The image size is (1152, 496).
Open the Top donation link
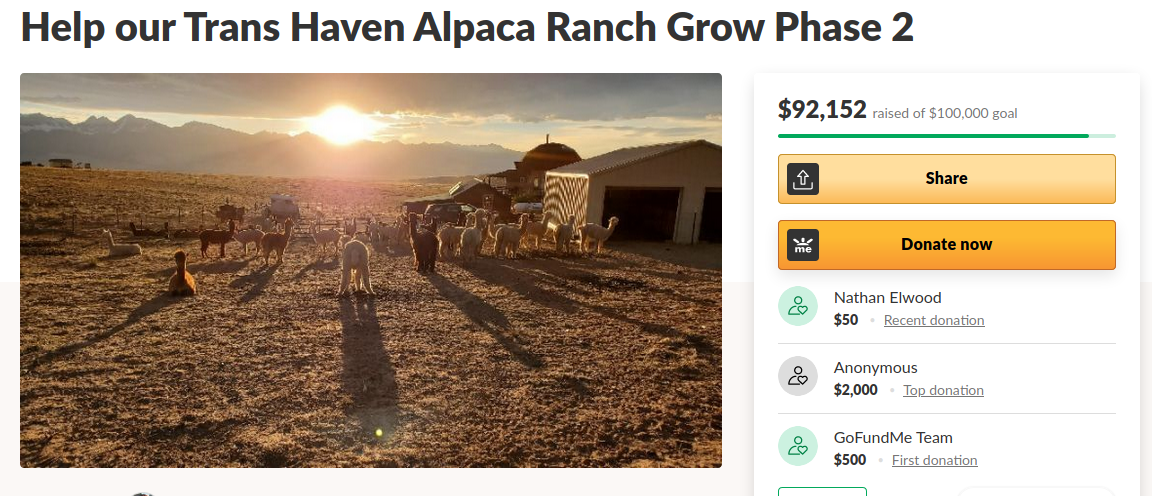(x=943, y=390)
